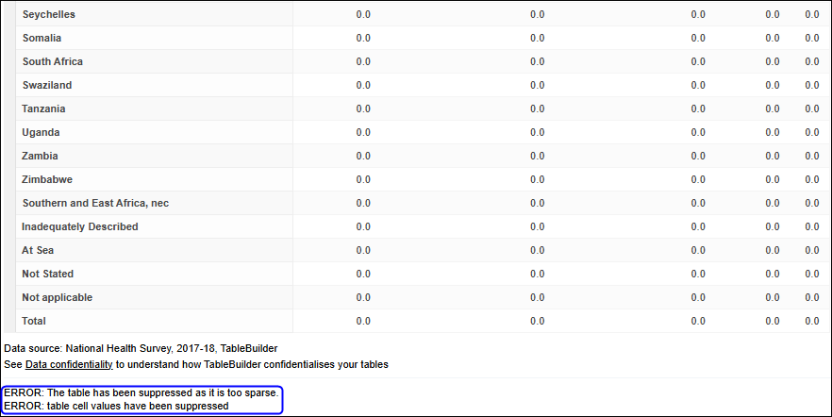Image resolution: width=832 pixels, height=417 pixels.
Task: Select the At Sea row label
Action: pyautogui.click(x=38, y=250)
